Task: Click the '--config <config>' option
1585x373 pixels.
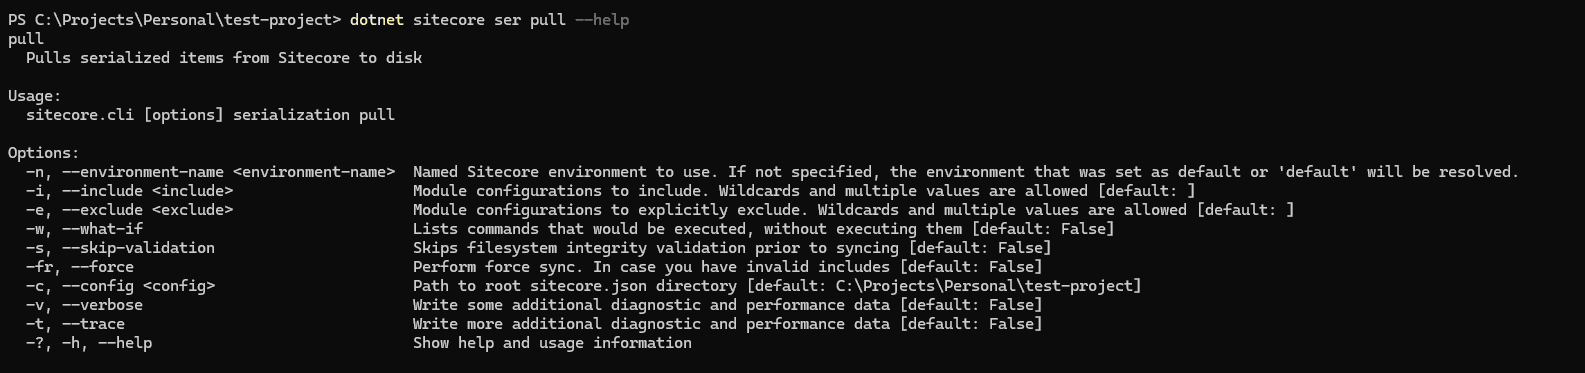Action: pyautogui.click(x=138, y=286)
